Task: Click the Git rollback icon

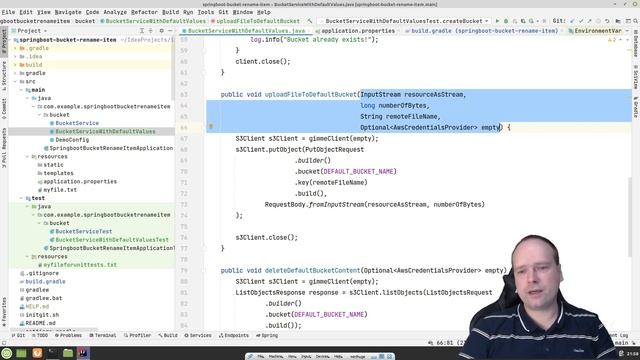Action: point(607,21)
